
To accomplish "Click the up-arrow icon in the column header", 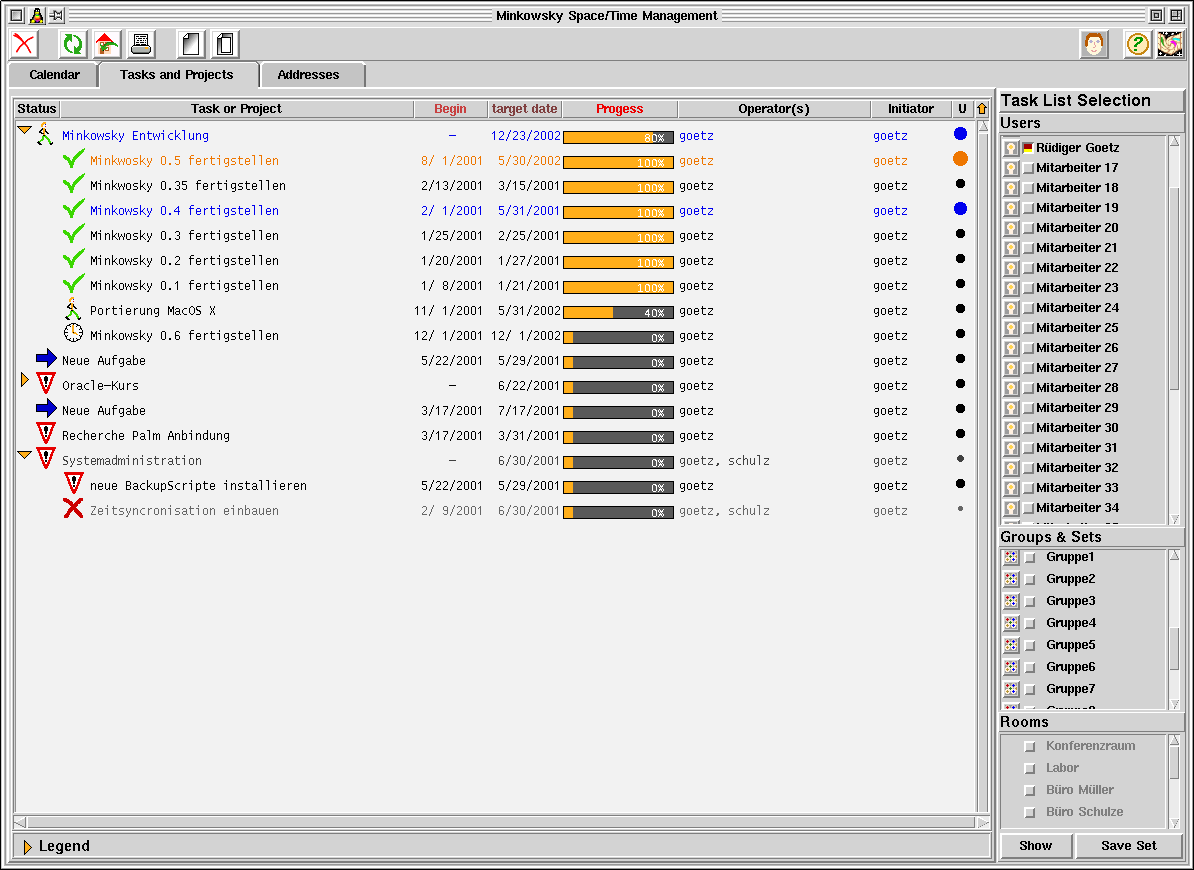I will pyautogui.click(x=982, y=109).
